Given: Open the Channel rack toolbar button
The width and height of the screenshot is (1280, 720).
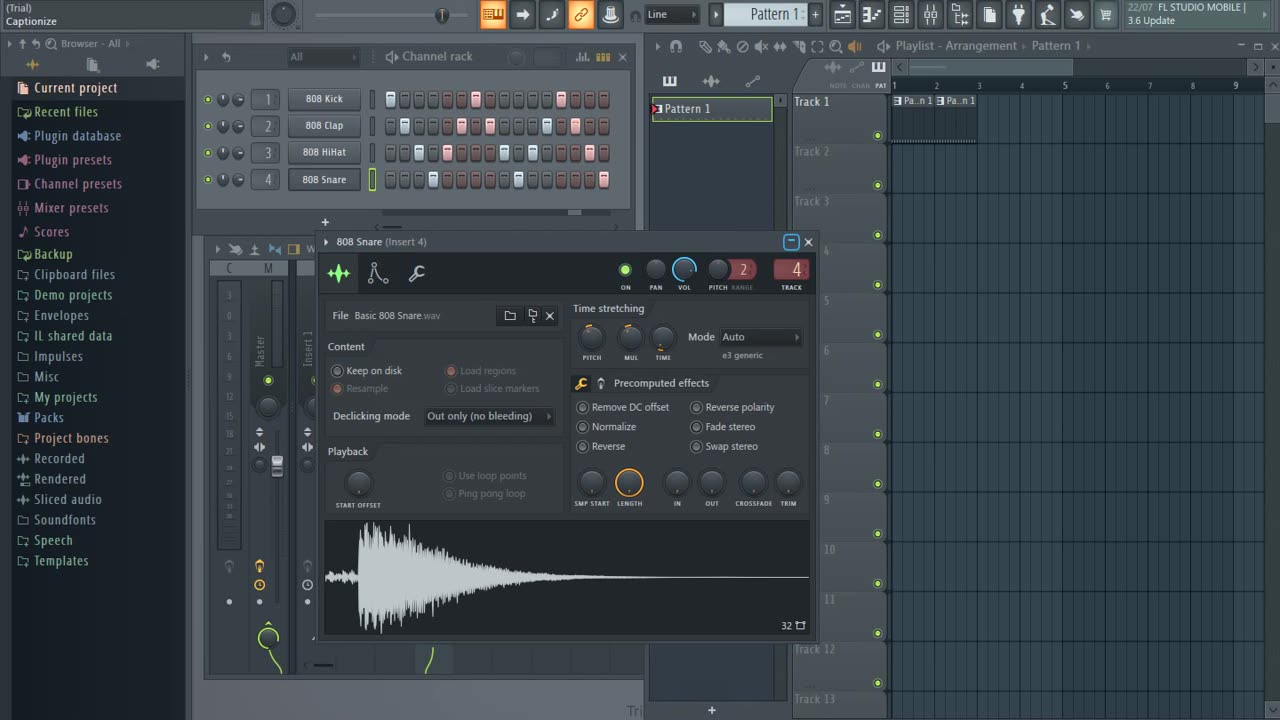Looking at the screenshot, I should click(901, 14).
